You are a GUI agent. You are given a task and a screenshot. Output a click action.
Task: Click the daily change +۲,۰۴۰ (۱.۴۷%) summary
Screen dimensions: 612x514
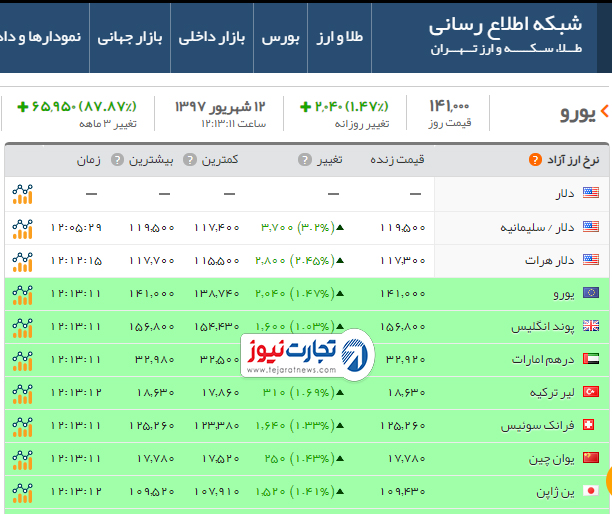(x=344, y=107)
